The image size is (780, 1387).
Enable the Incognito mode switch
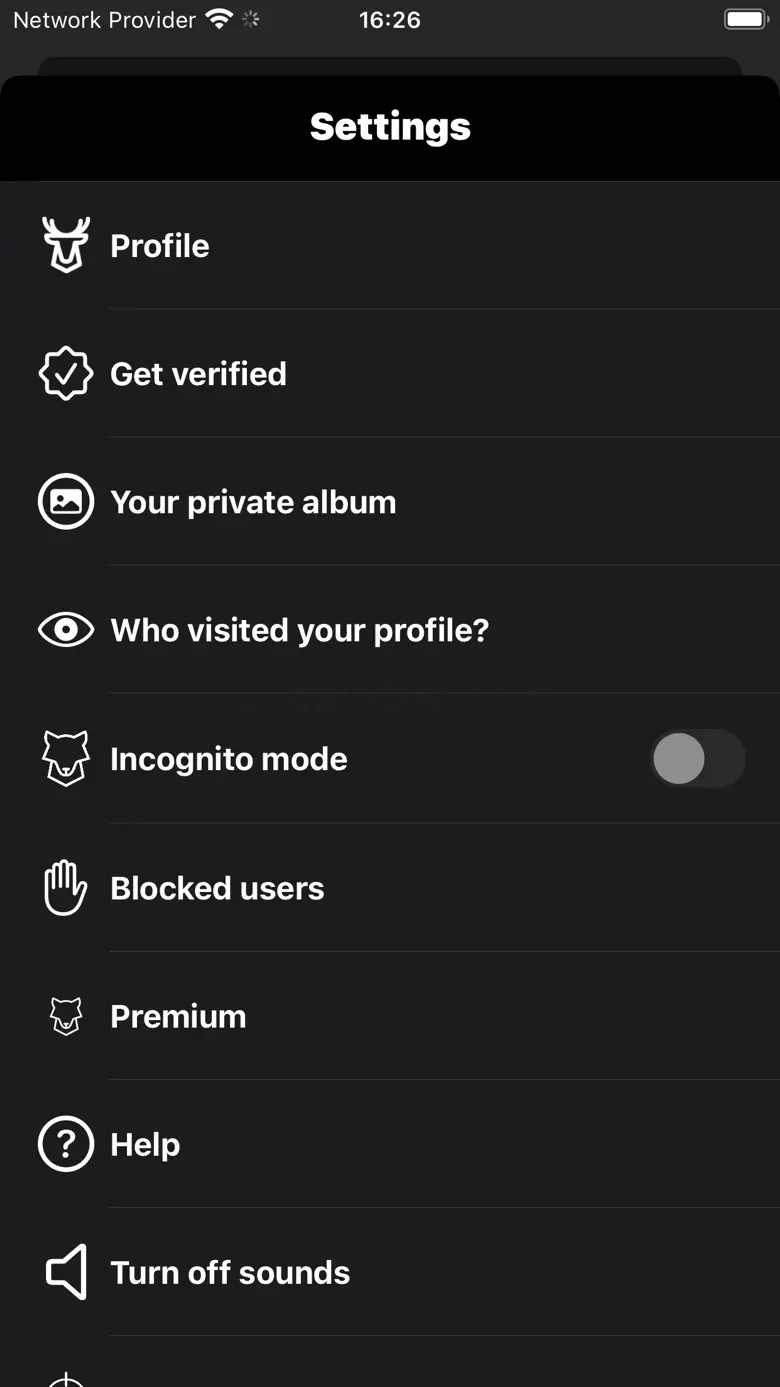click(x=698, y=759)
